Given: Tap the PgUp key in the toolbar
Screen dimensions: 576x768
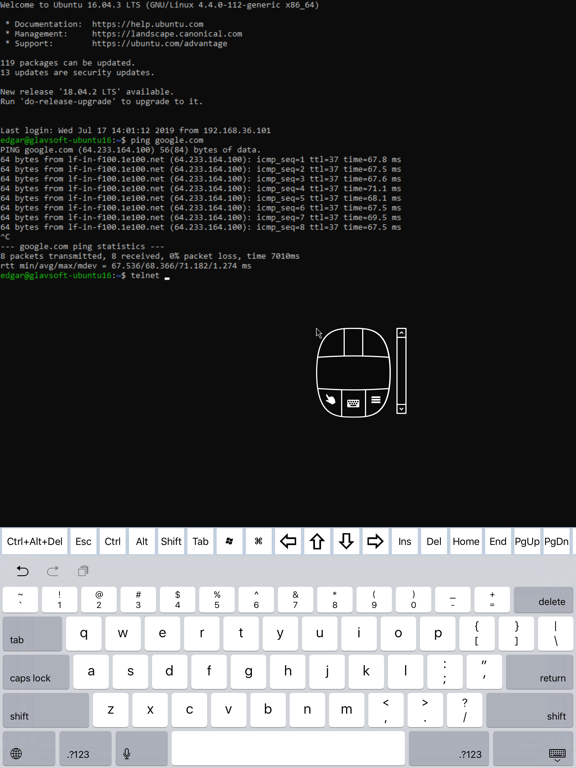Looking at the screenshot, I should tap(527, 541).
